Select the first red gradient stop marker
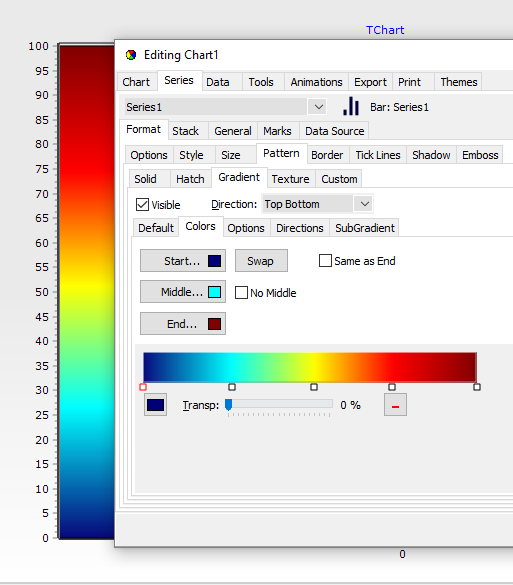513x585 pixels. pyautogui.click(x=143, y=387)
